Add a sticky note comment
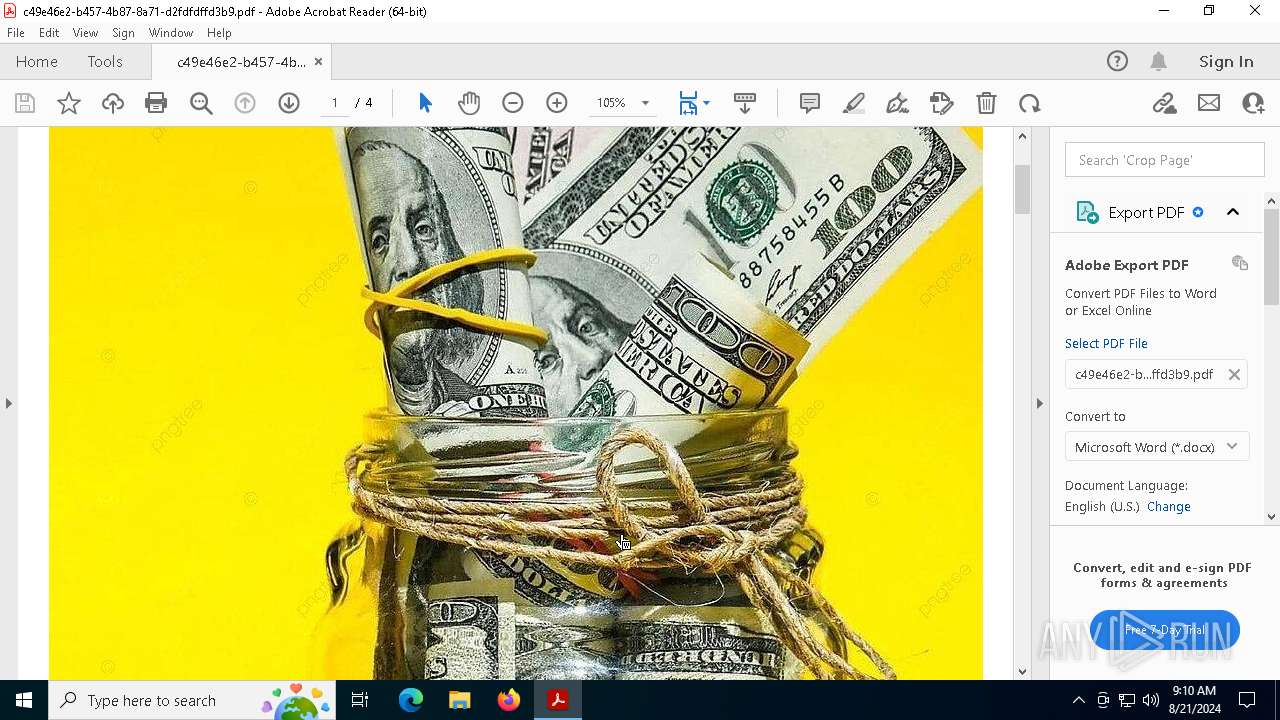The image size is (1280, 720). pyautogui.click(x=810, y=103)
